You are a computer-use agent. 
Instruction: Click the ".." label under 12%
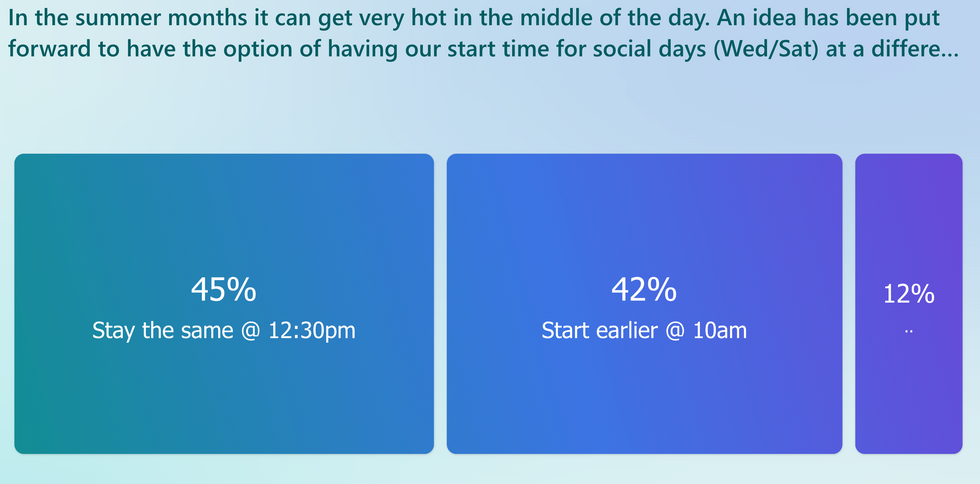click(908, 332)
